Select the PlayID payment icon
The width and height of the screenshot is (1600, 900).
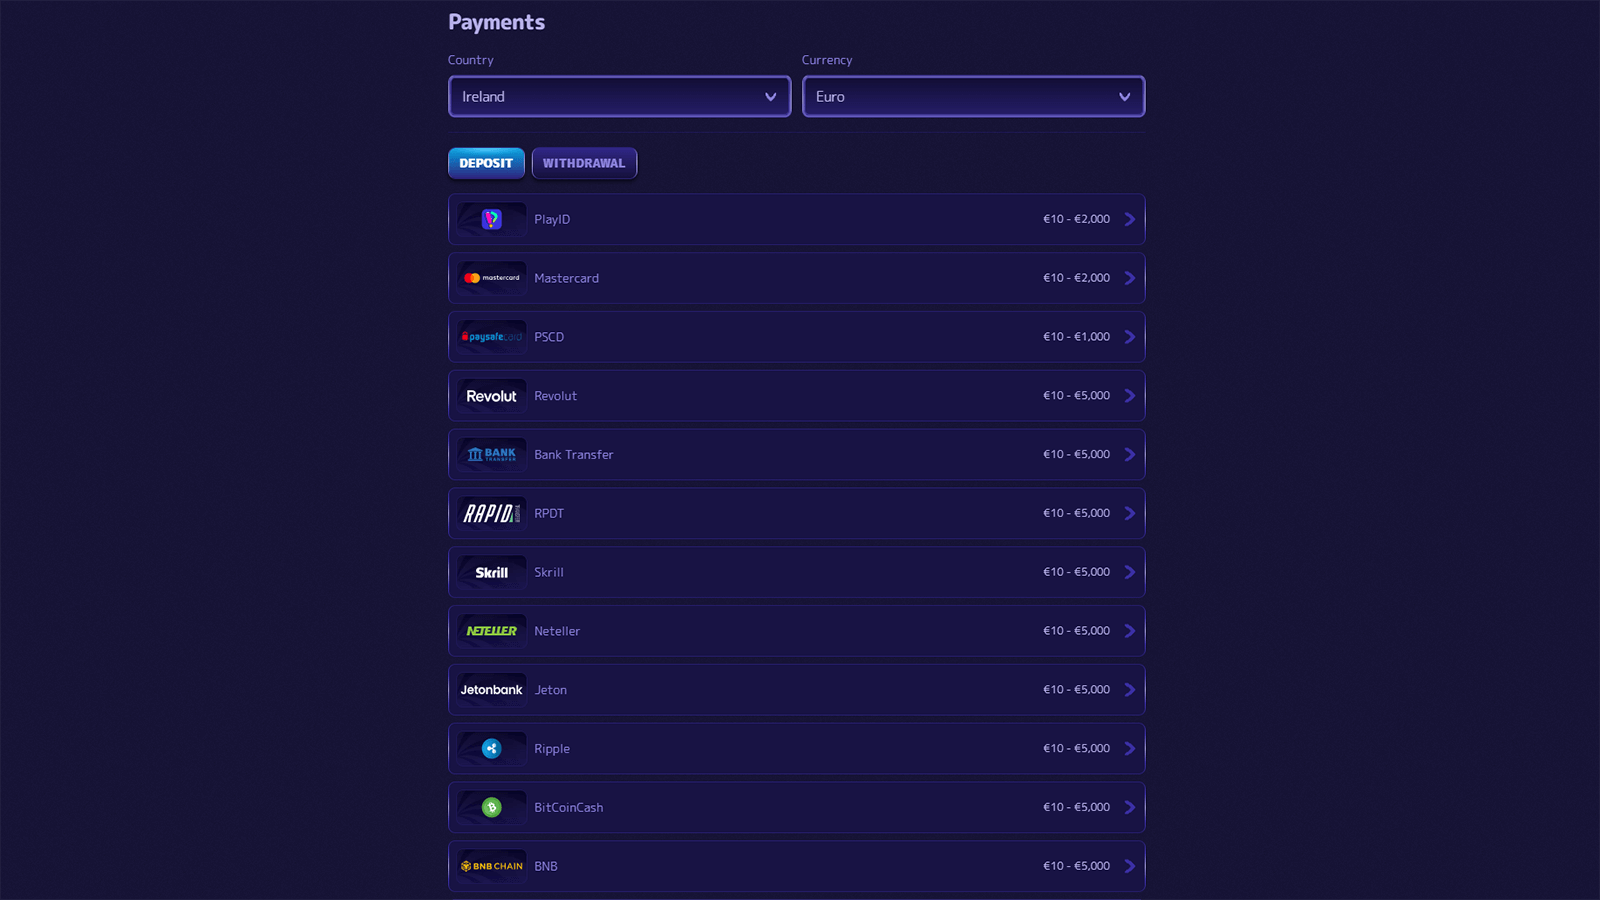491,219
